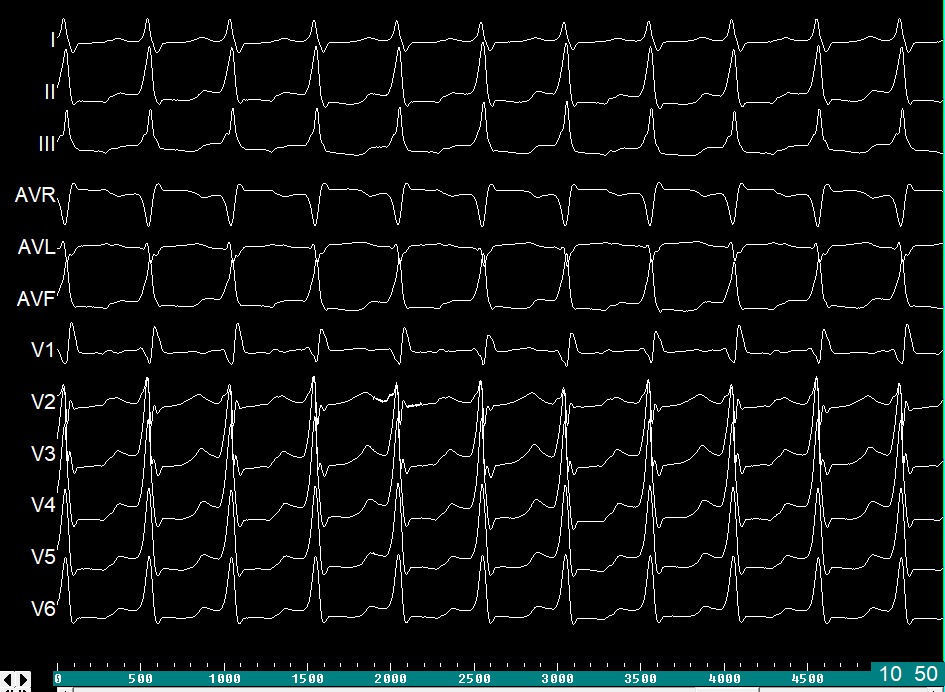The width and height of the screenshot is (945, 692).
Task: Click the 2000 mark on the time ruler
Action: pos(391,679)
